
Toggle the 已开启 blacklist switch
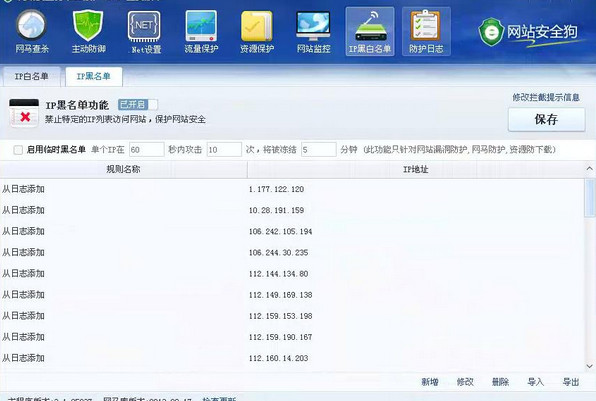pyautogui.click(x=138, y=105)
